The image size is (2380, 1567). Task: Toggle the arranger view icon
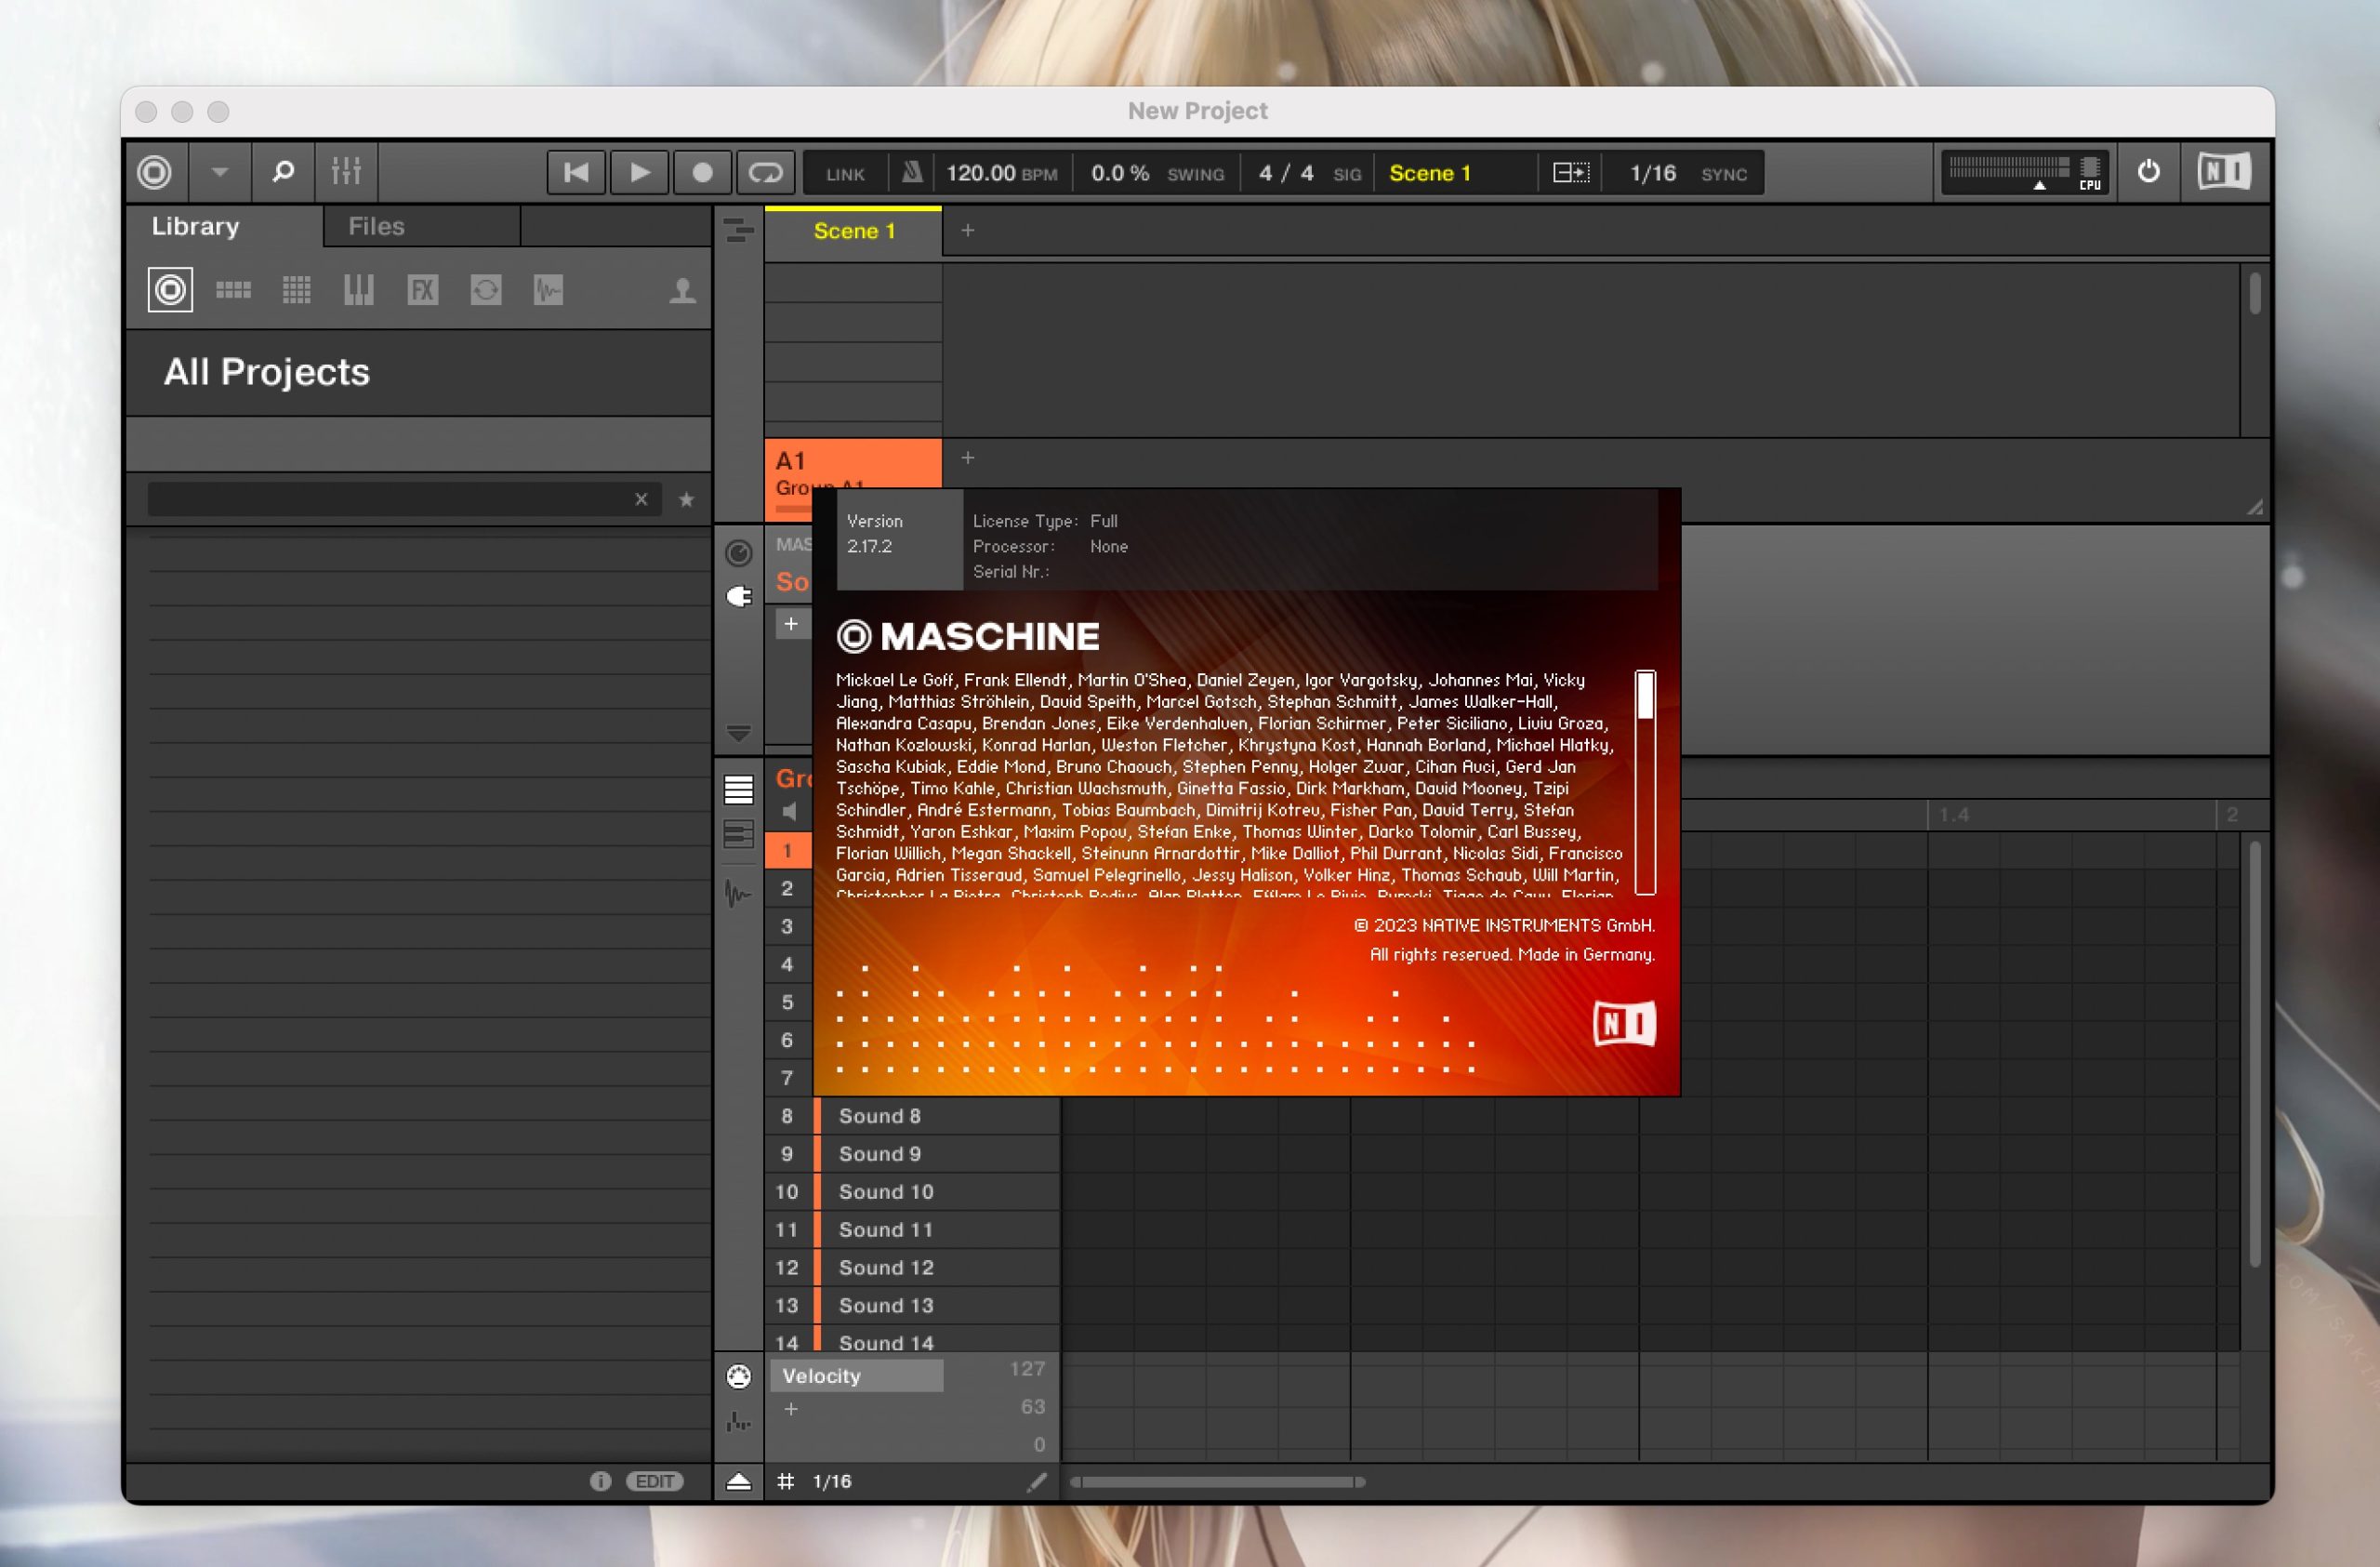(738, 231)
